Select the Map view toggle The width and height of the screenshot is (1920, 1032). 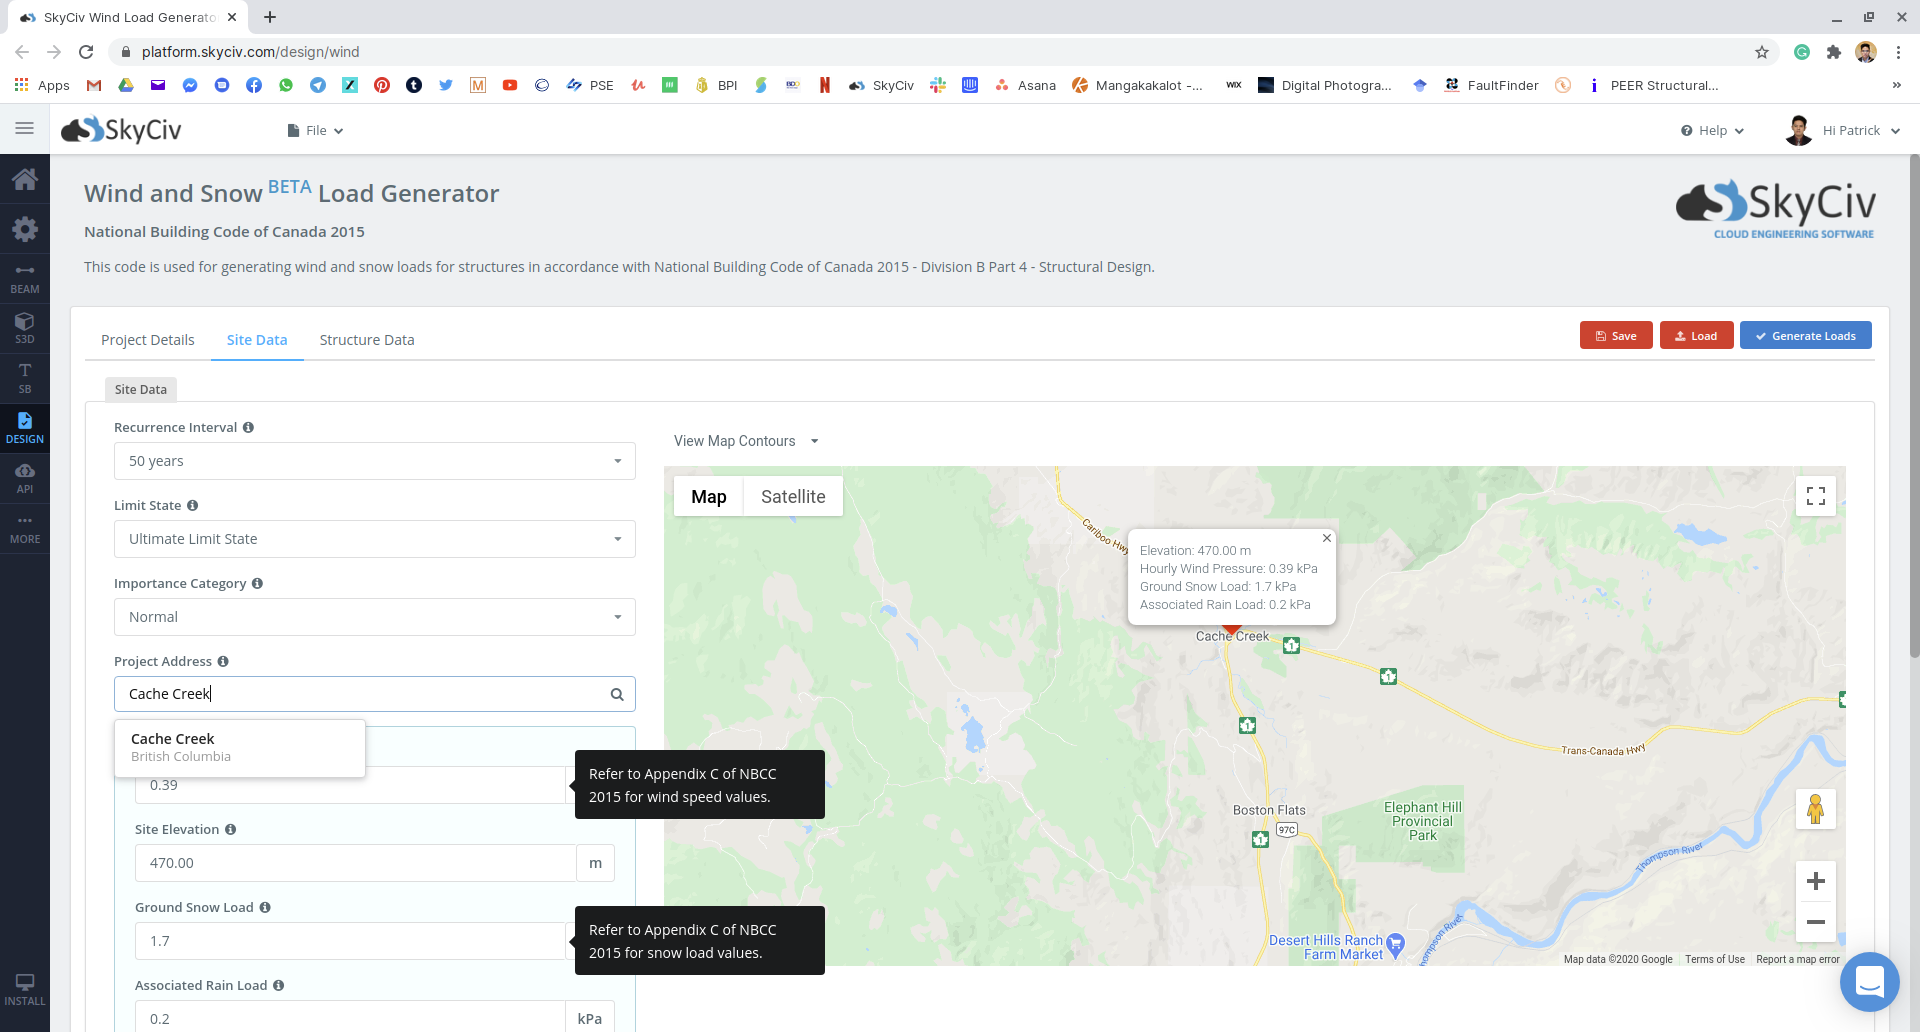tap(708, 497)
